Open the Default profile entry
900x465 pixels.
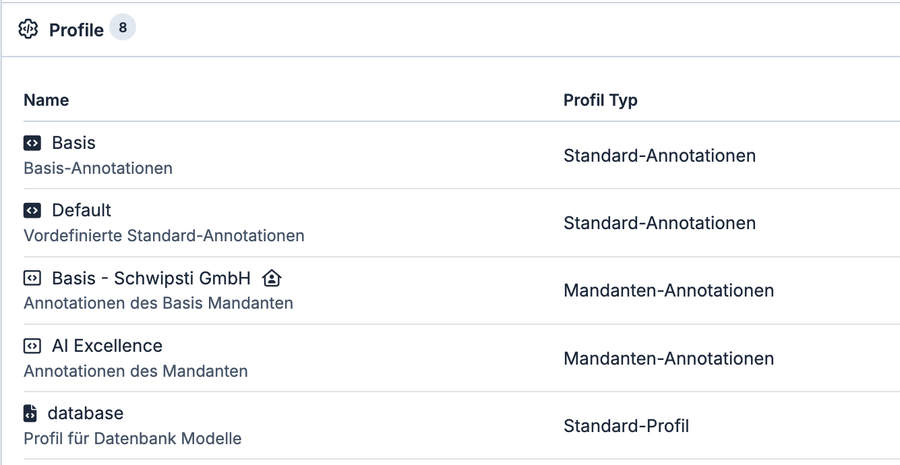point(81,210)
